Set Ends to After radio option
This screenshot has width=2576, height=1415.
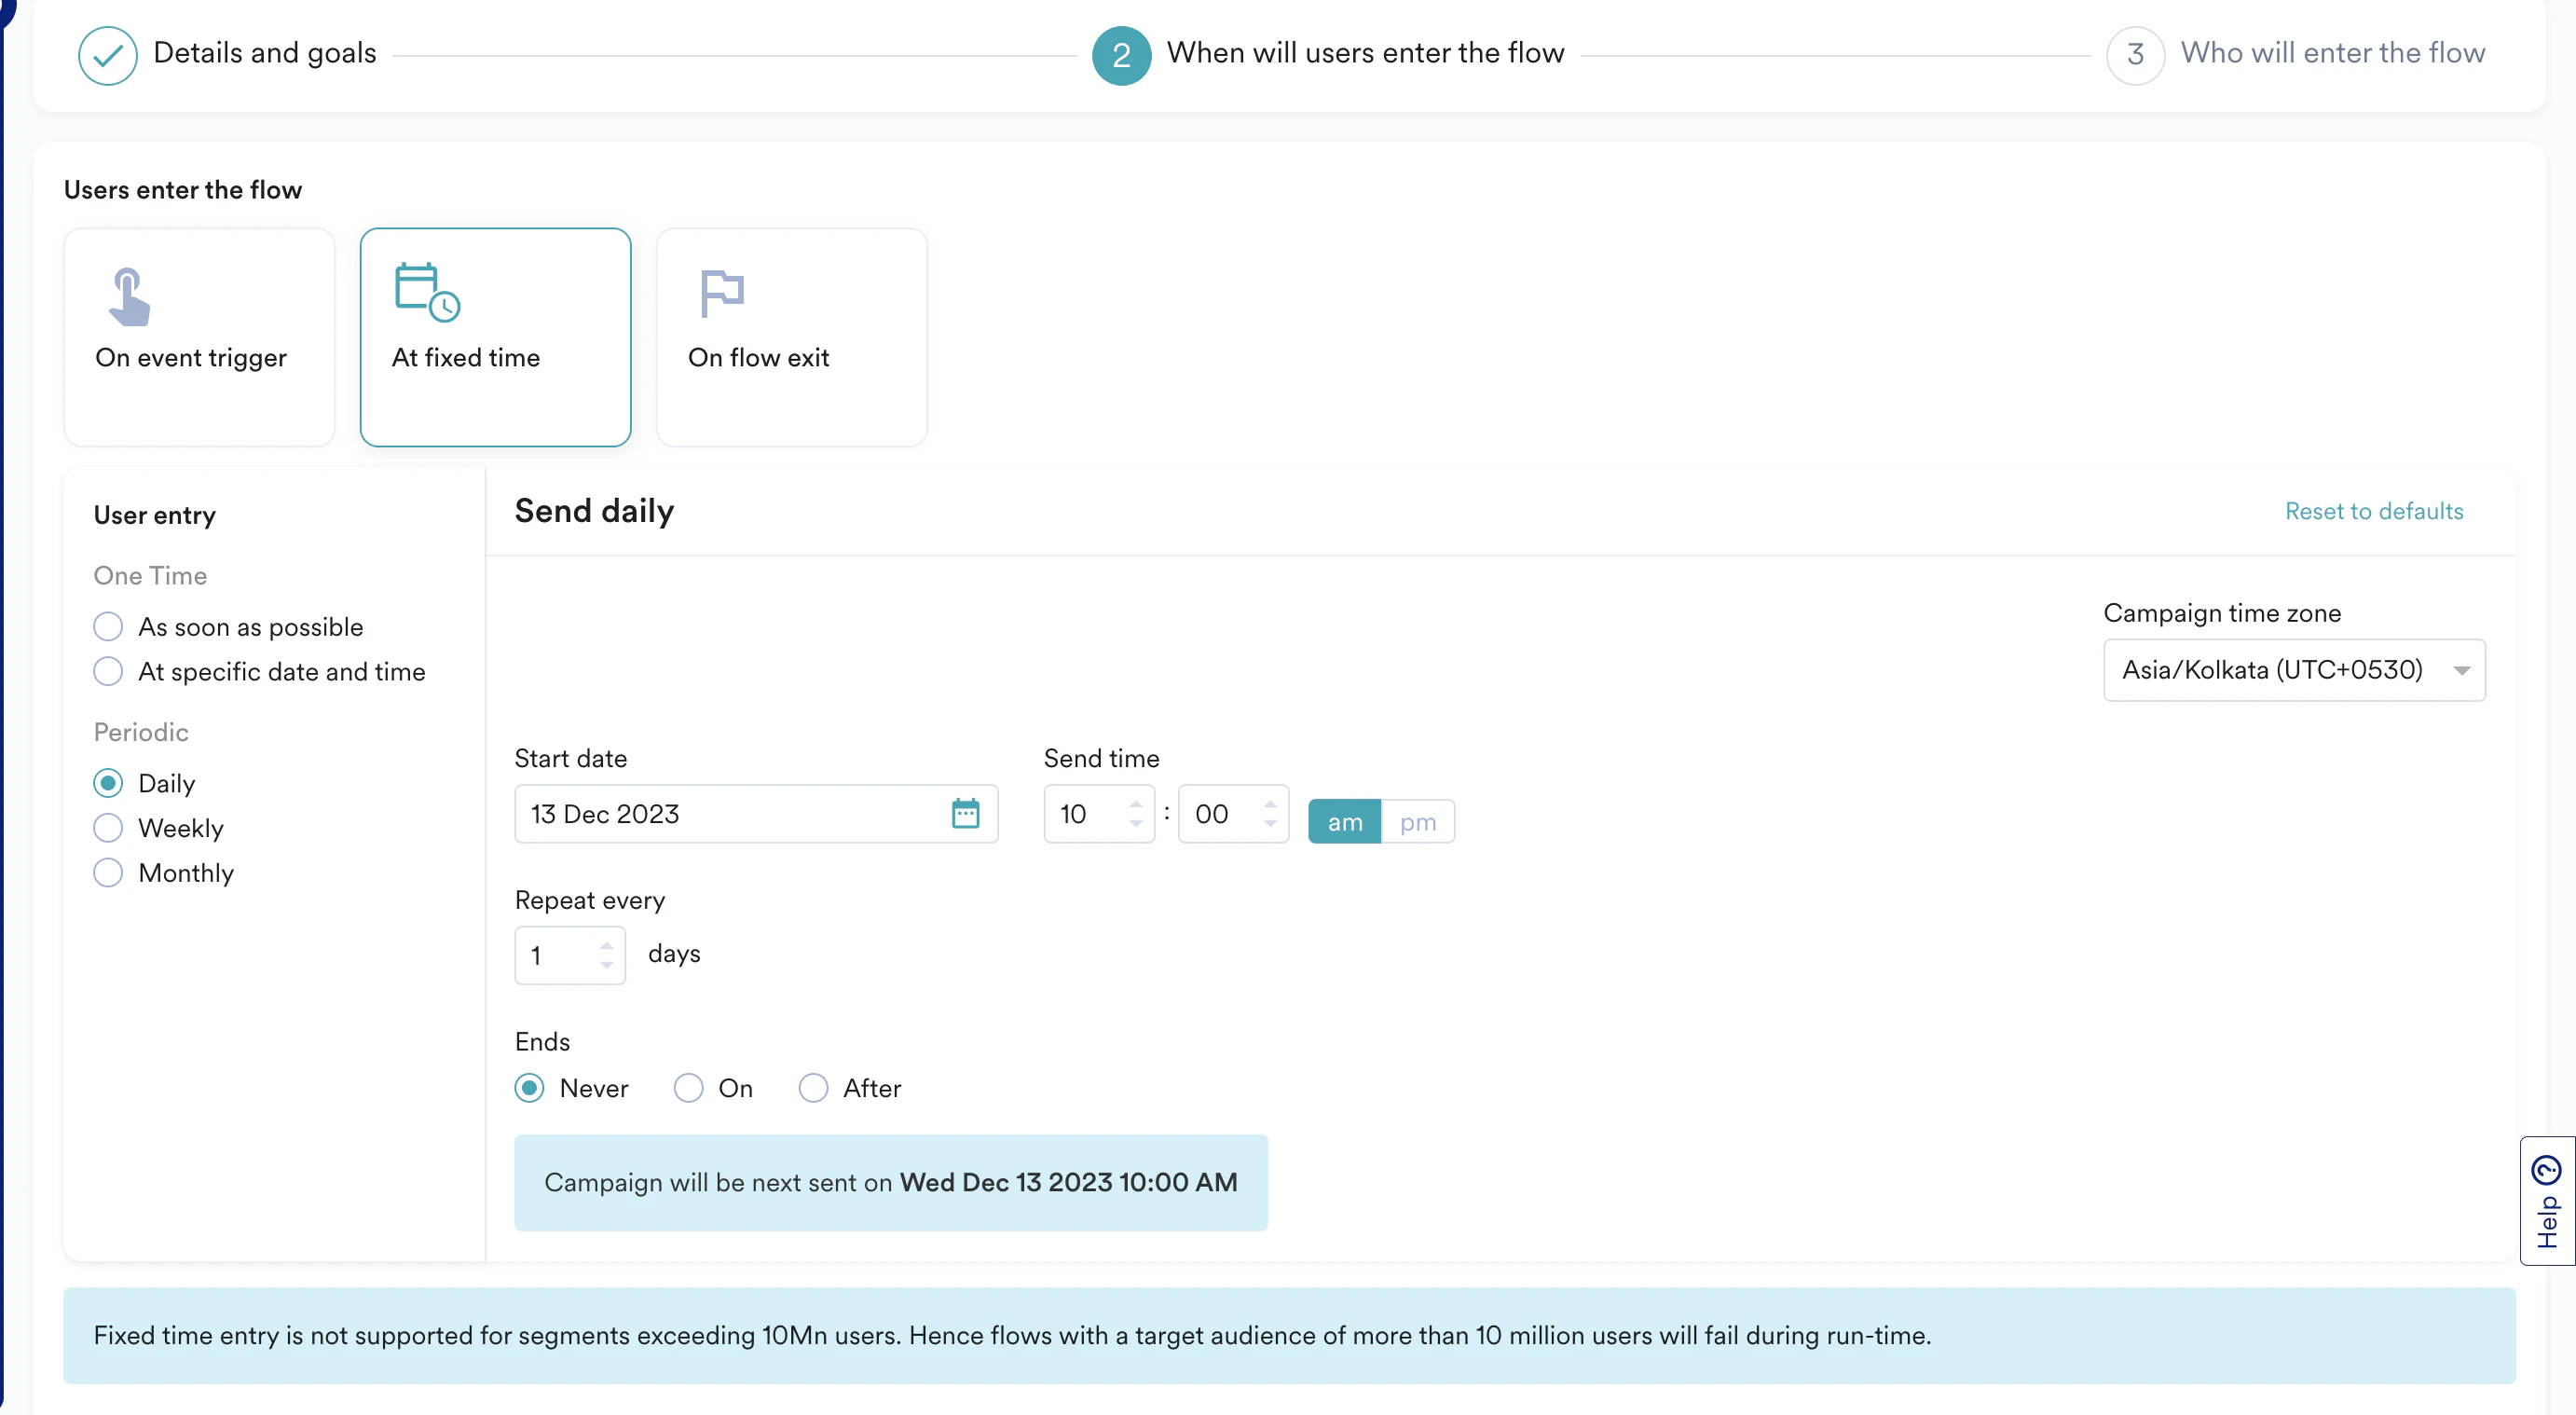point(813,1088)
